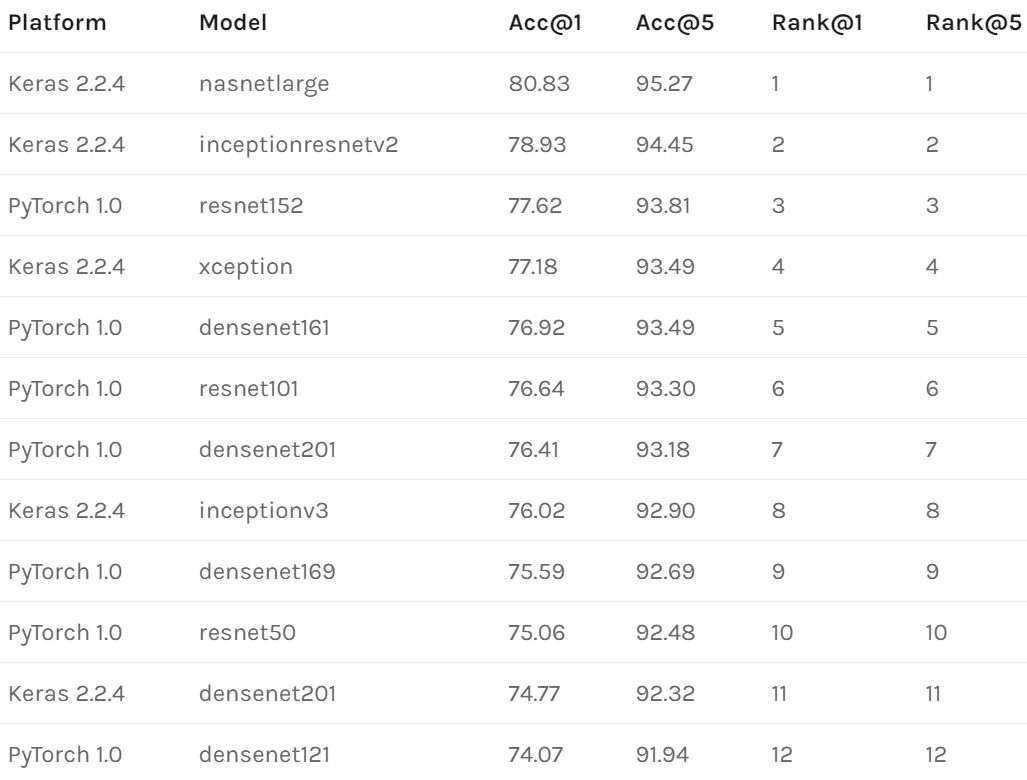The width and height of the screenshot is (1027, 780).
Task: Click the Acc@1 column header
Action: pyautogui.click(x=539, y=23)
